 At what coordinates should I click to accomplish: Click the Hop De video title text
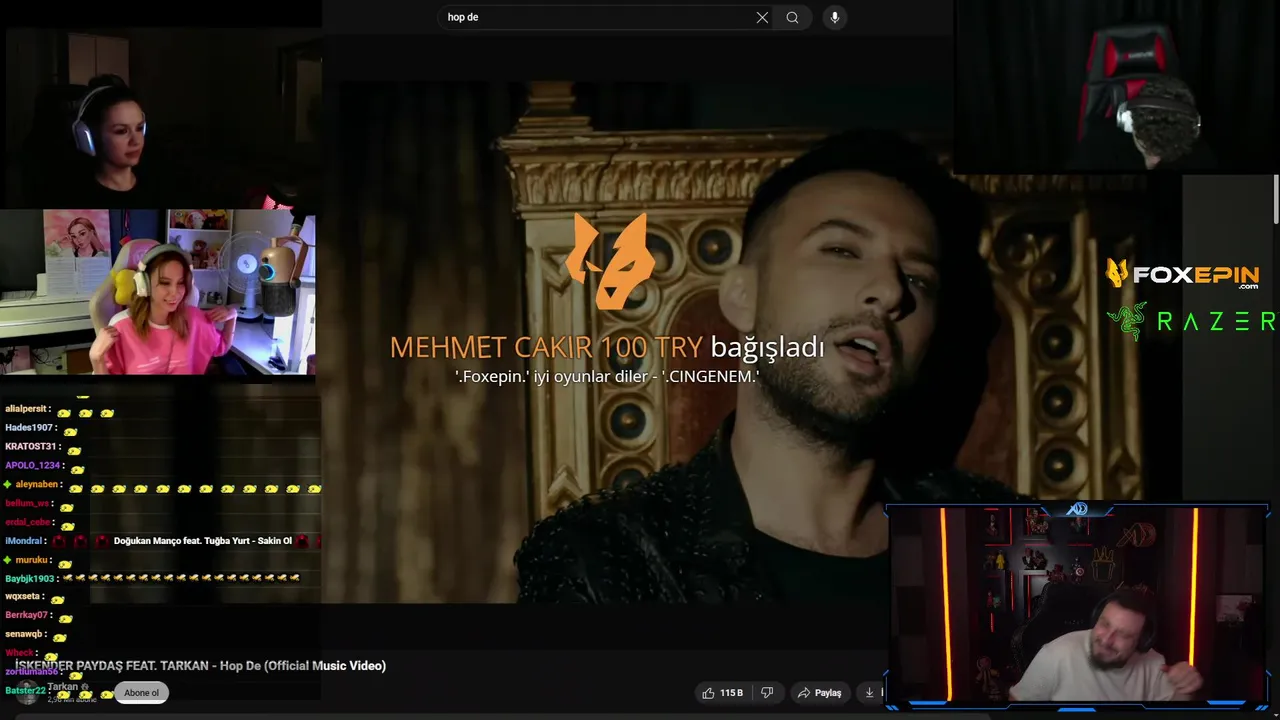click(200, 665)
